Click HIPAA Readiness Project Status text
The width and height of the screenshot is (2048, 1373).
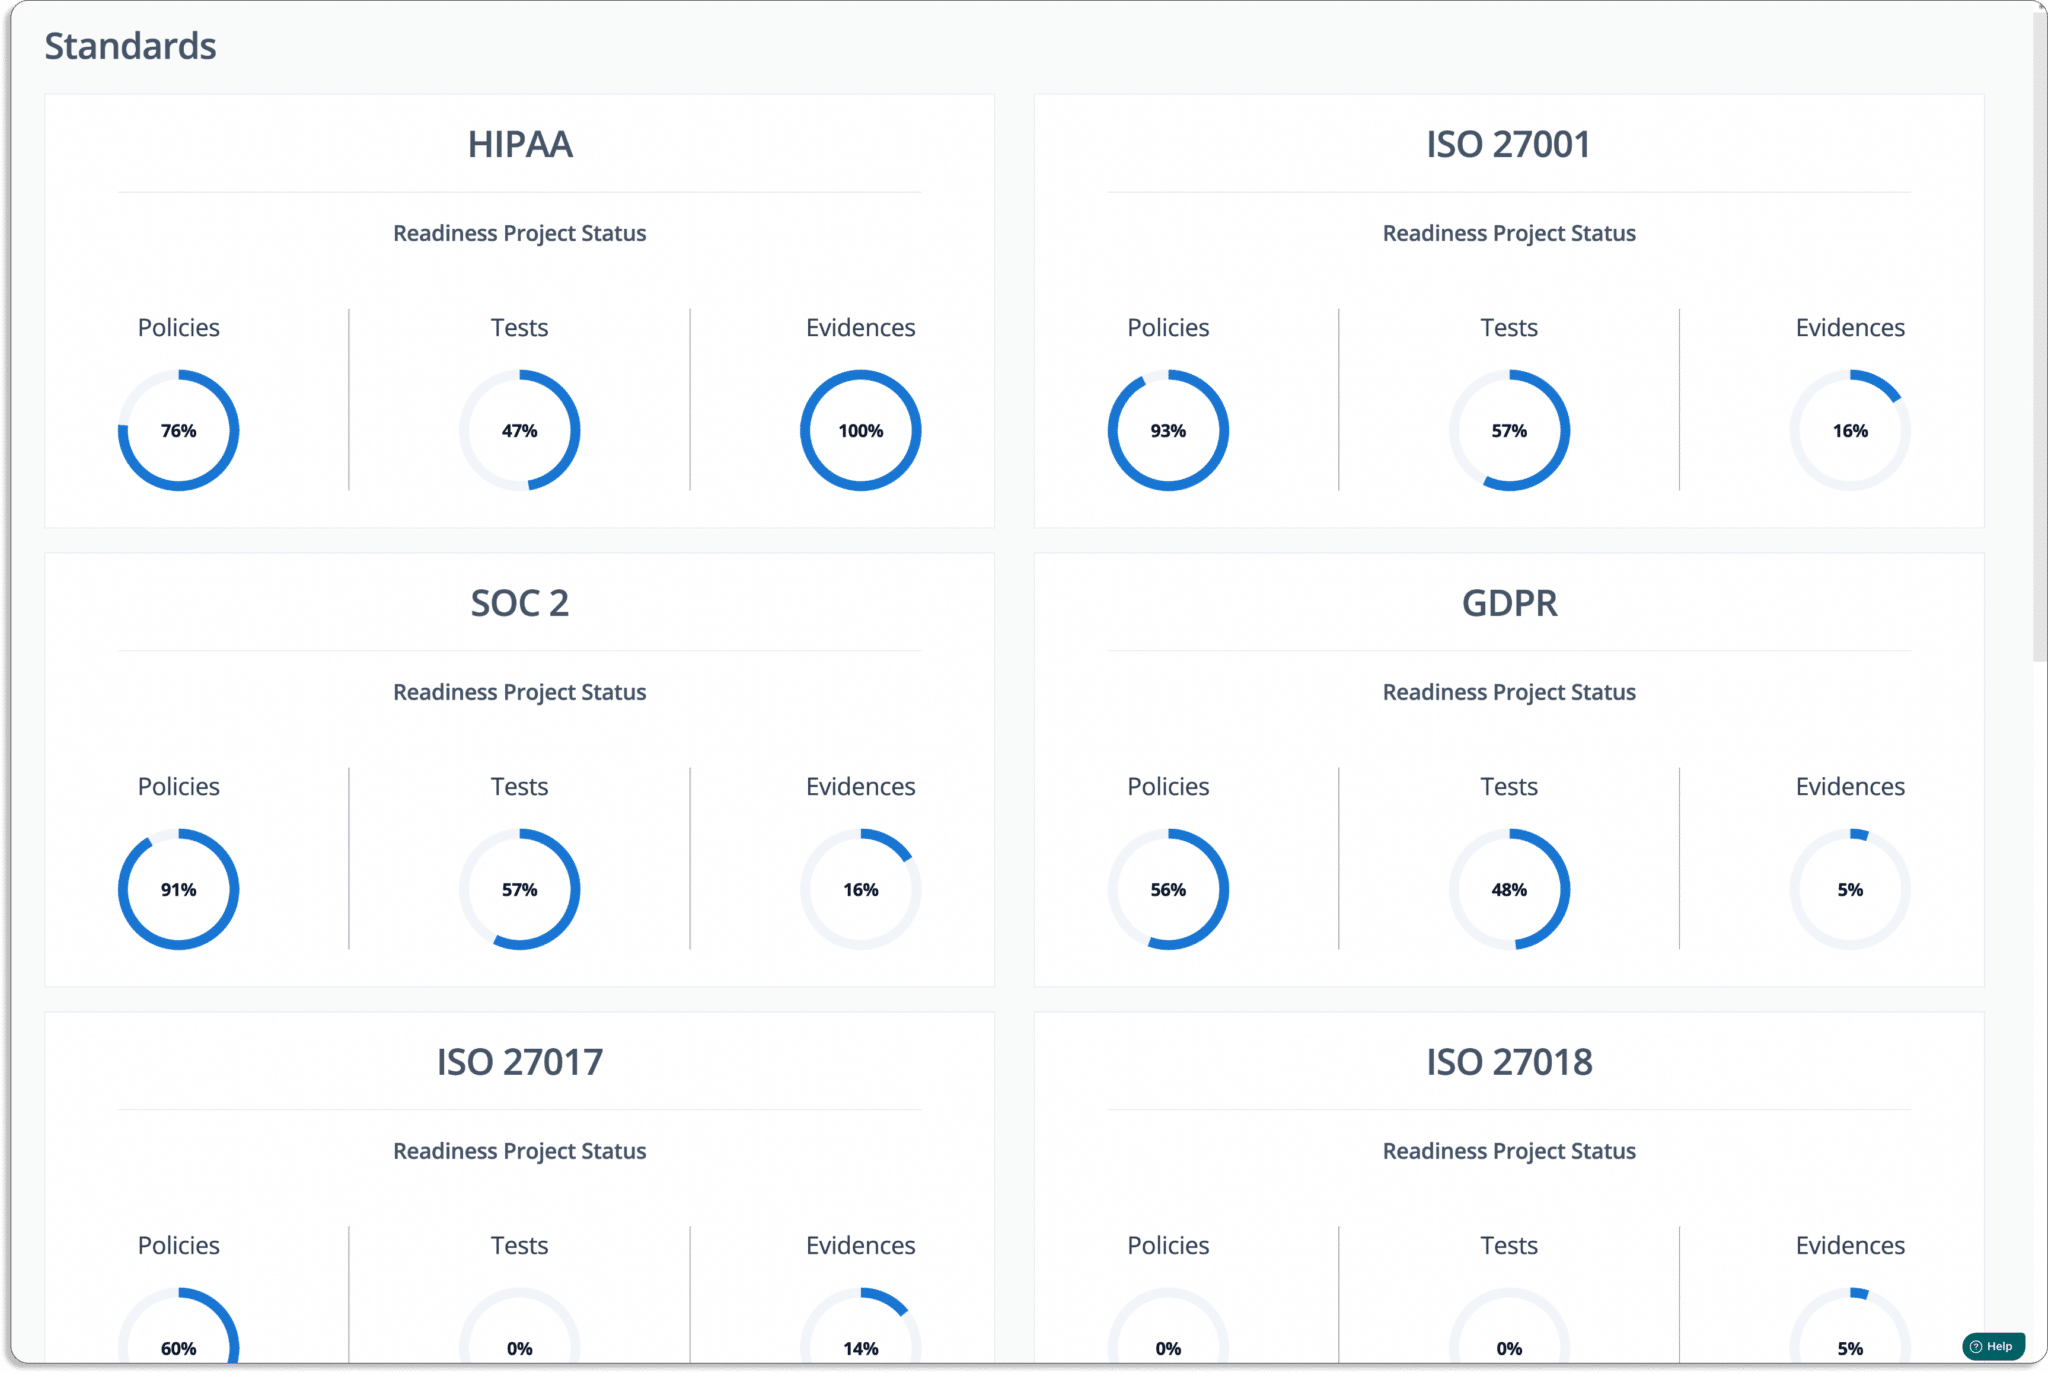520,233
